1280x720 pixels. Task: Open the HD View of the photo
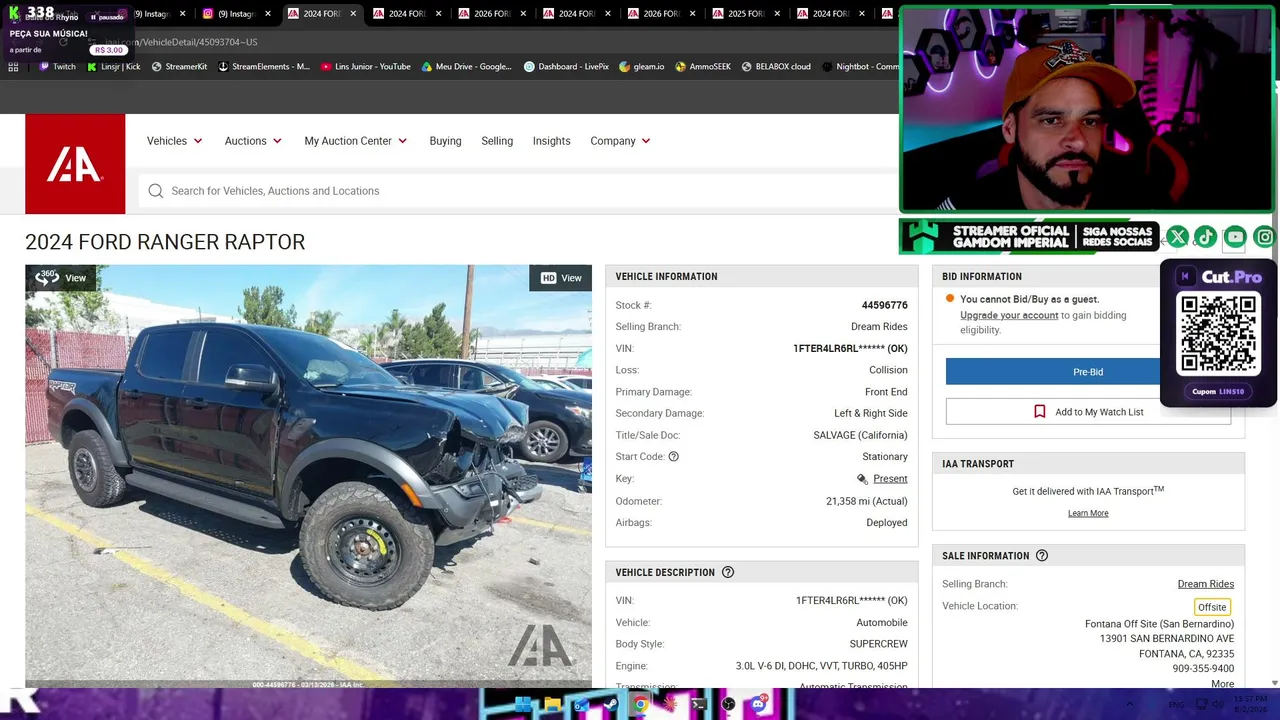561,278
